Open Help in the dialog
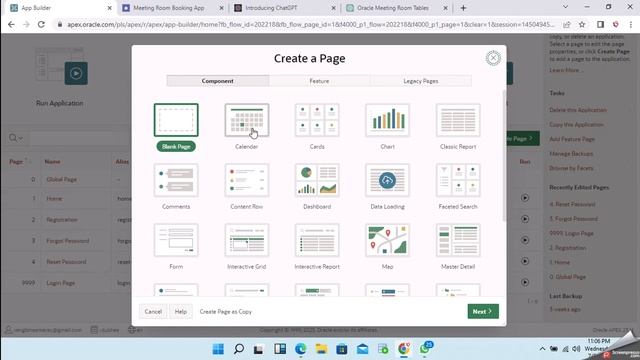The width and height of the screenshot is (640, 360). tap(181, 311)
